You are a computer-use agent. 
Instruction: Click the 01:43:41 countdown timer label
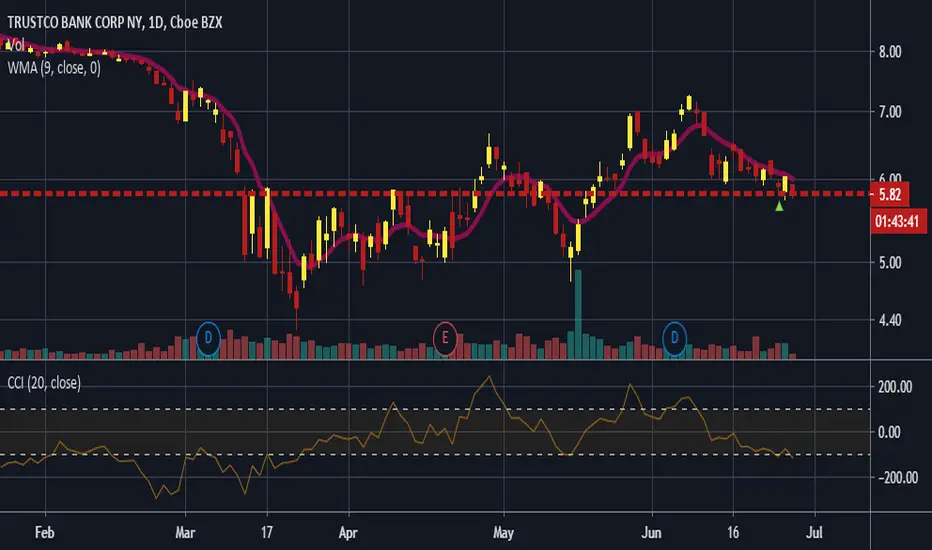tap(897, 222)
